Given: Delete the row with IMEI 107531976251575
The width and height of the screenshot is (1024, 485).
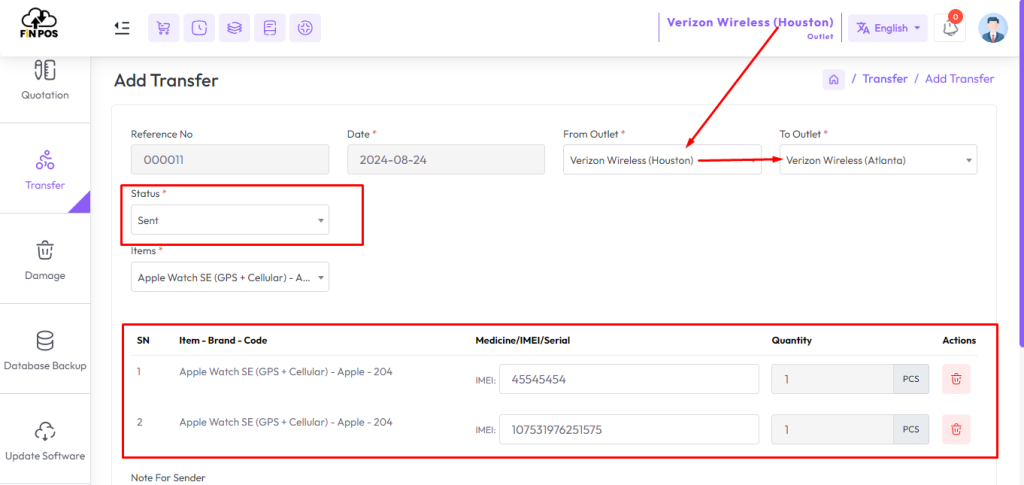Looking at the screenshot, I should click(956, 430).
